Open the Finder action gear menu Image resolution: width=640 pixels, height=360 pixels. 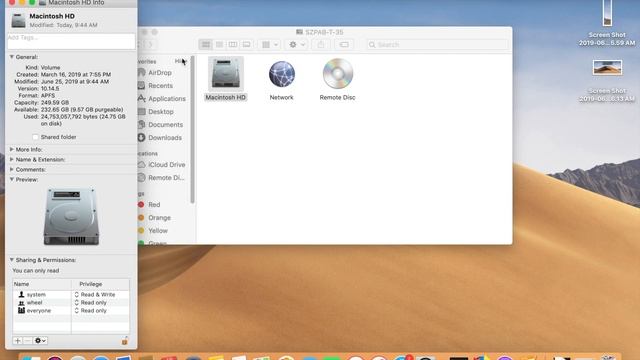(297, 44)
